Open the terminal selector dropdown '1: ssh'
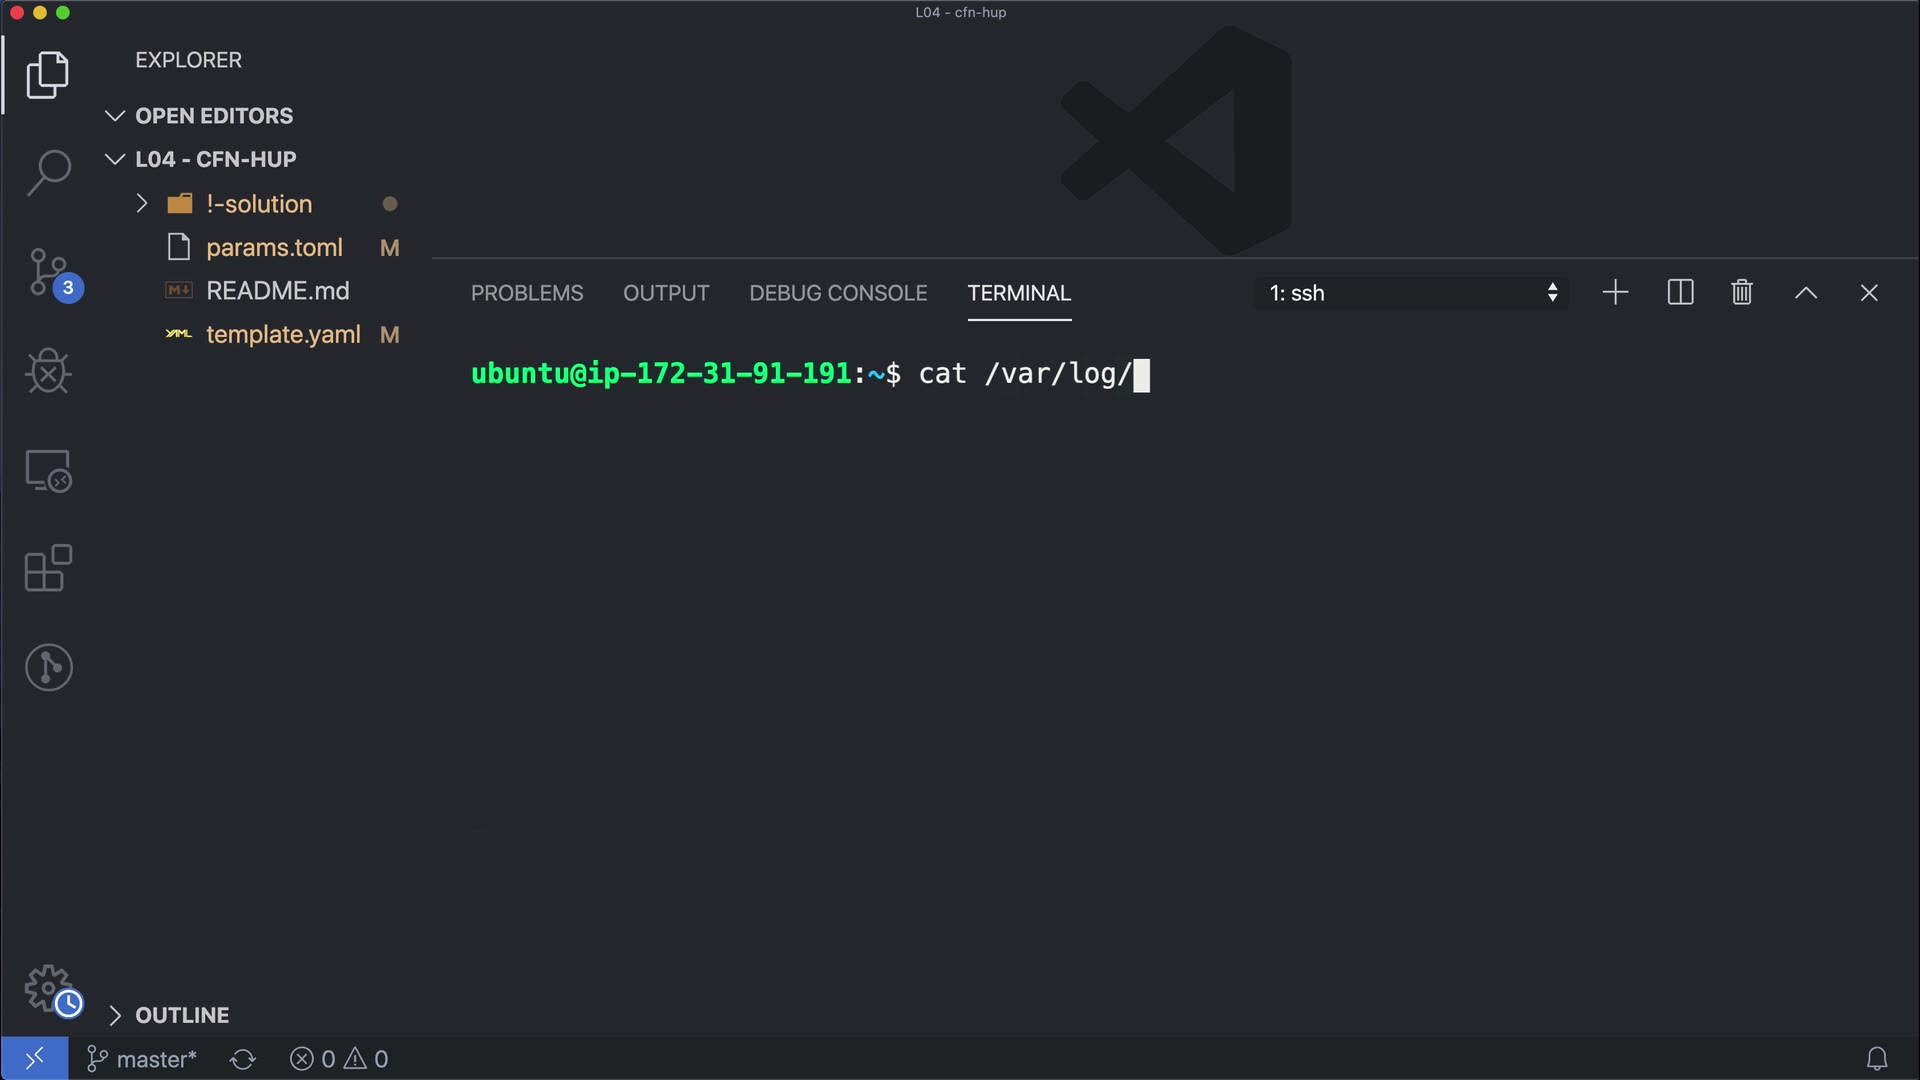 tap(1412, 293)
